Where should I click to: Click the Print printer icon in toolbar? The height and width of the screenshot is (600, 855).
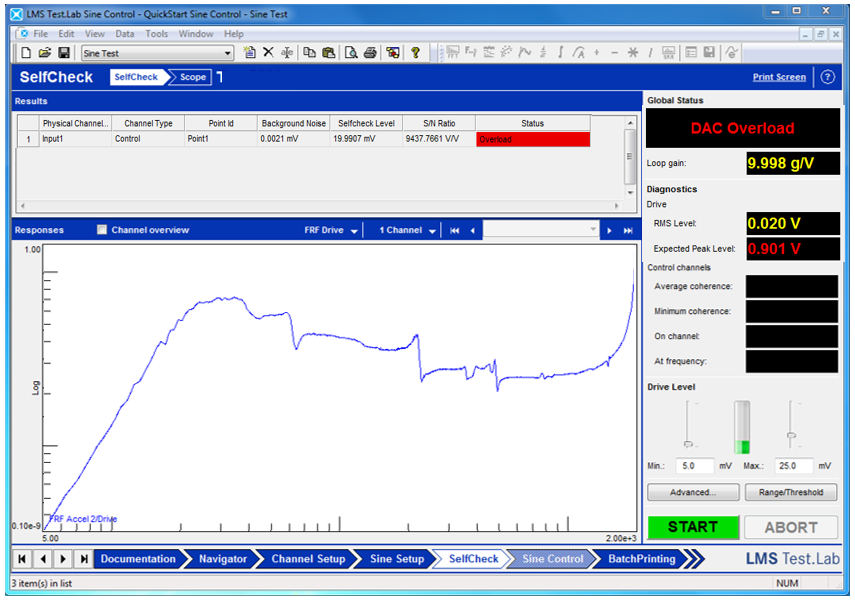coord(370,53)
